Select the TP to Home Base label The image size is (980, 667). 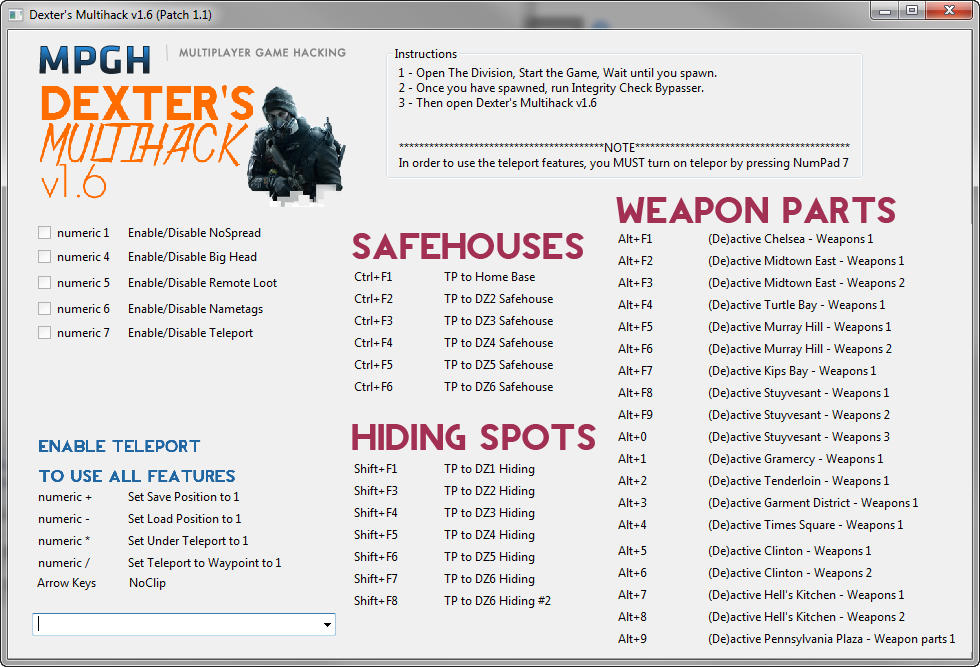click(x=489, y=277)
